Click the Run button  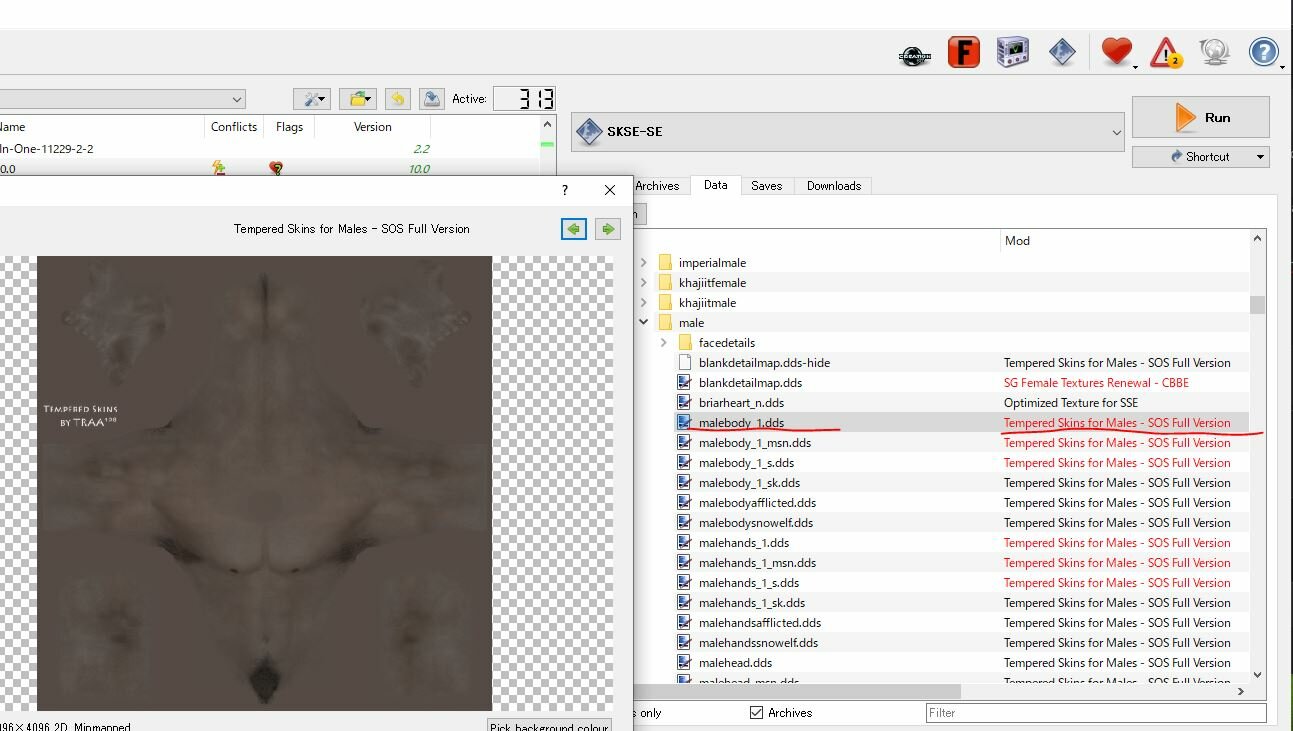click(1200, 117)
